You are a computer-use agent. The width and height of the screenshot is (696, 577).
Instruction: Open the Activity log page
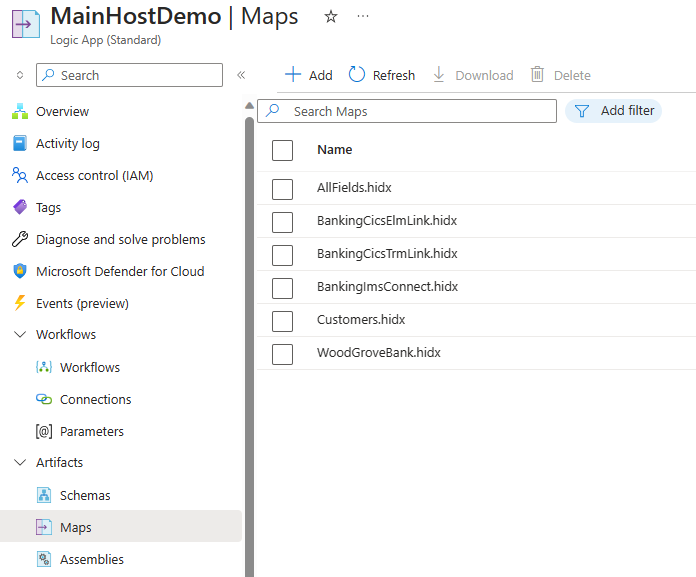pyautogui.click(x=68, y=143)
